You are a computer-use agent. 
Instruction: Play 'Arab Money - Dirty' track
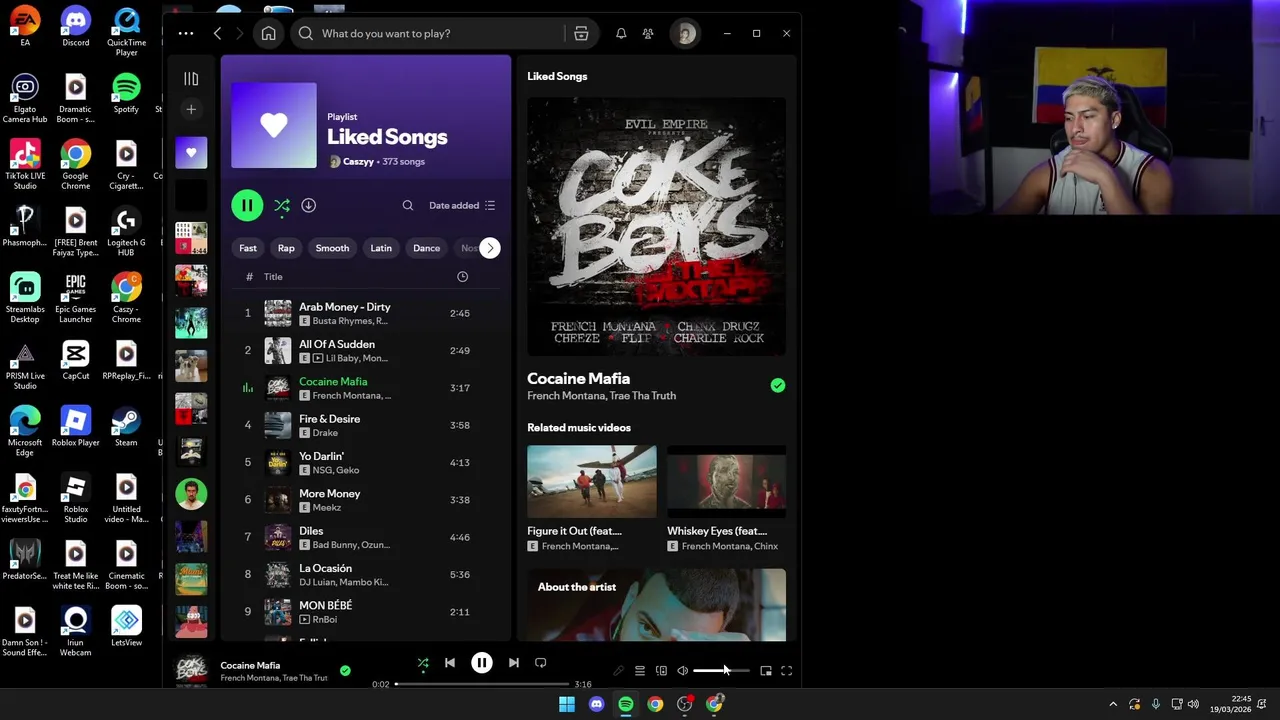(365, 313)
